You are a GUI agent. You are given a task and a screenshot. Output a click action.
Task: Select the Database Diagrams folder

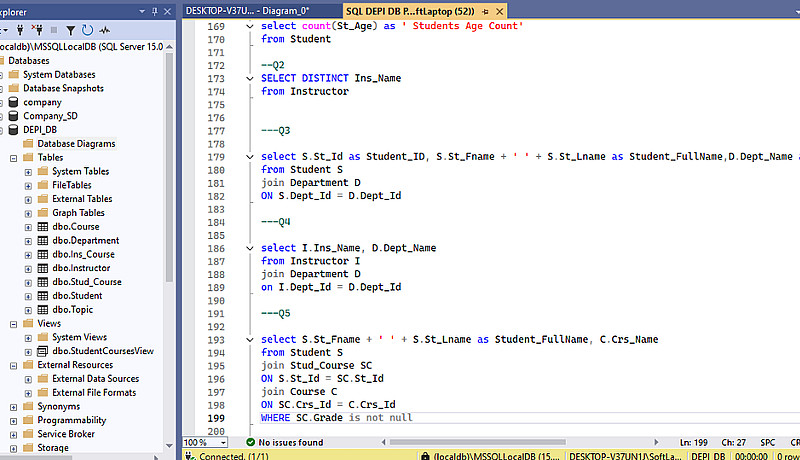pyautogui.click(x=76, y=144)
